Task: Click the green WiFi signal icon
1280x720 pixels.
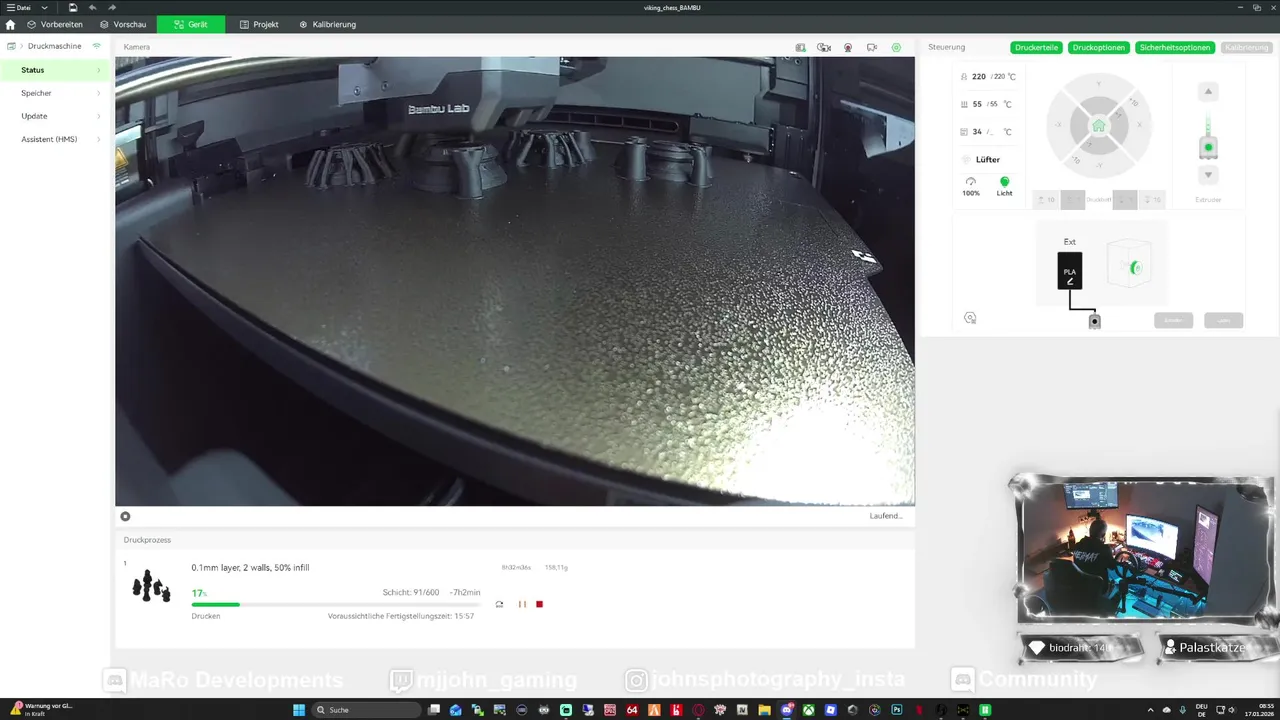Action: pos(97,46)
